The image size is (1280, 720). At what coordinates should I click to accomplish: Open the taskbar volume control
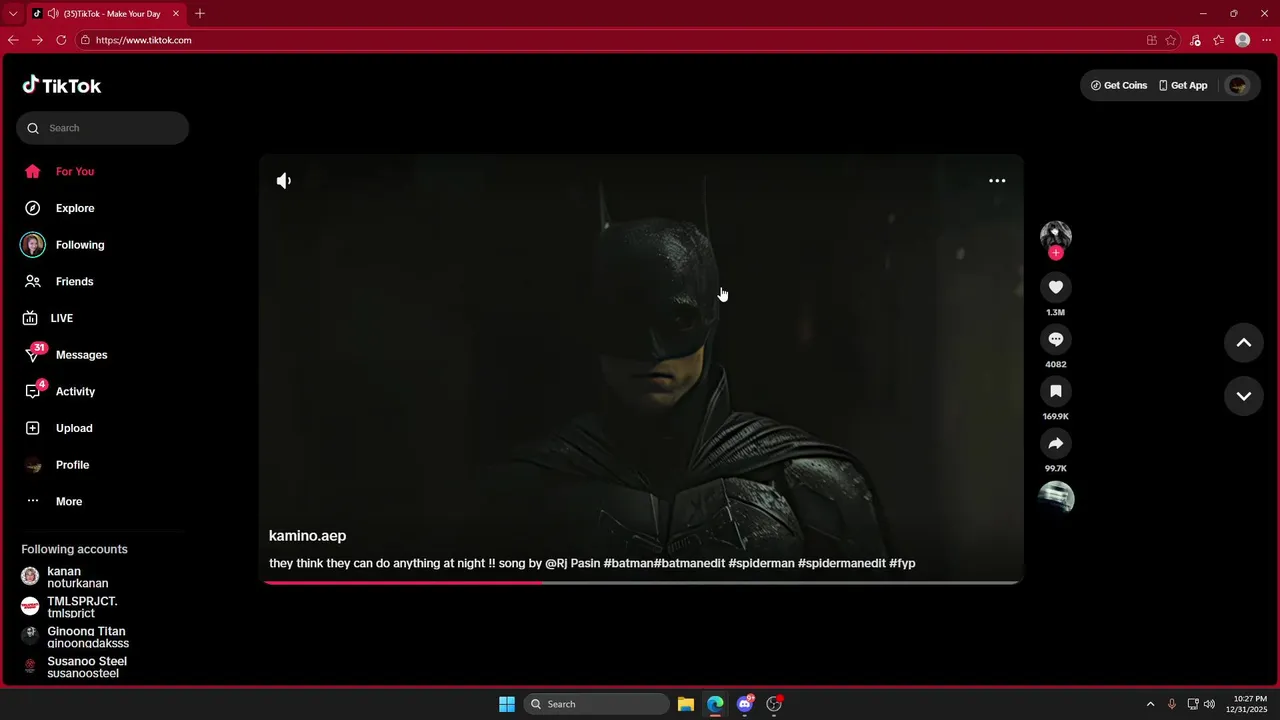(x=1210, y=704)
